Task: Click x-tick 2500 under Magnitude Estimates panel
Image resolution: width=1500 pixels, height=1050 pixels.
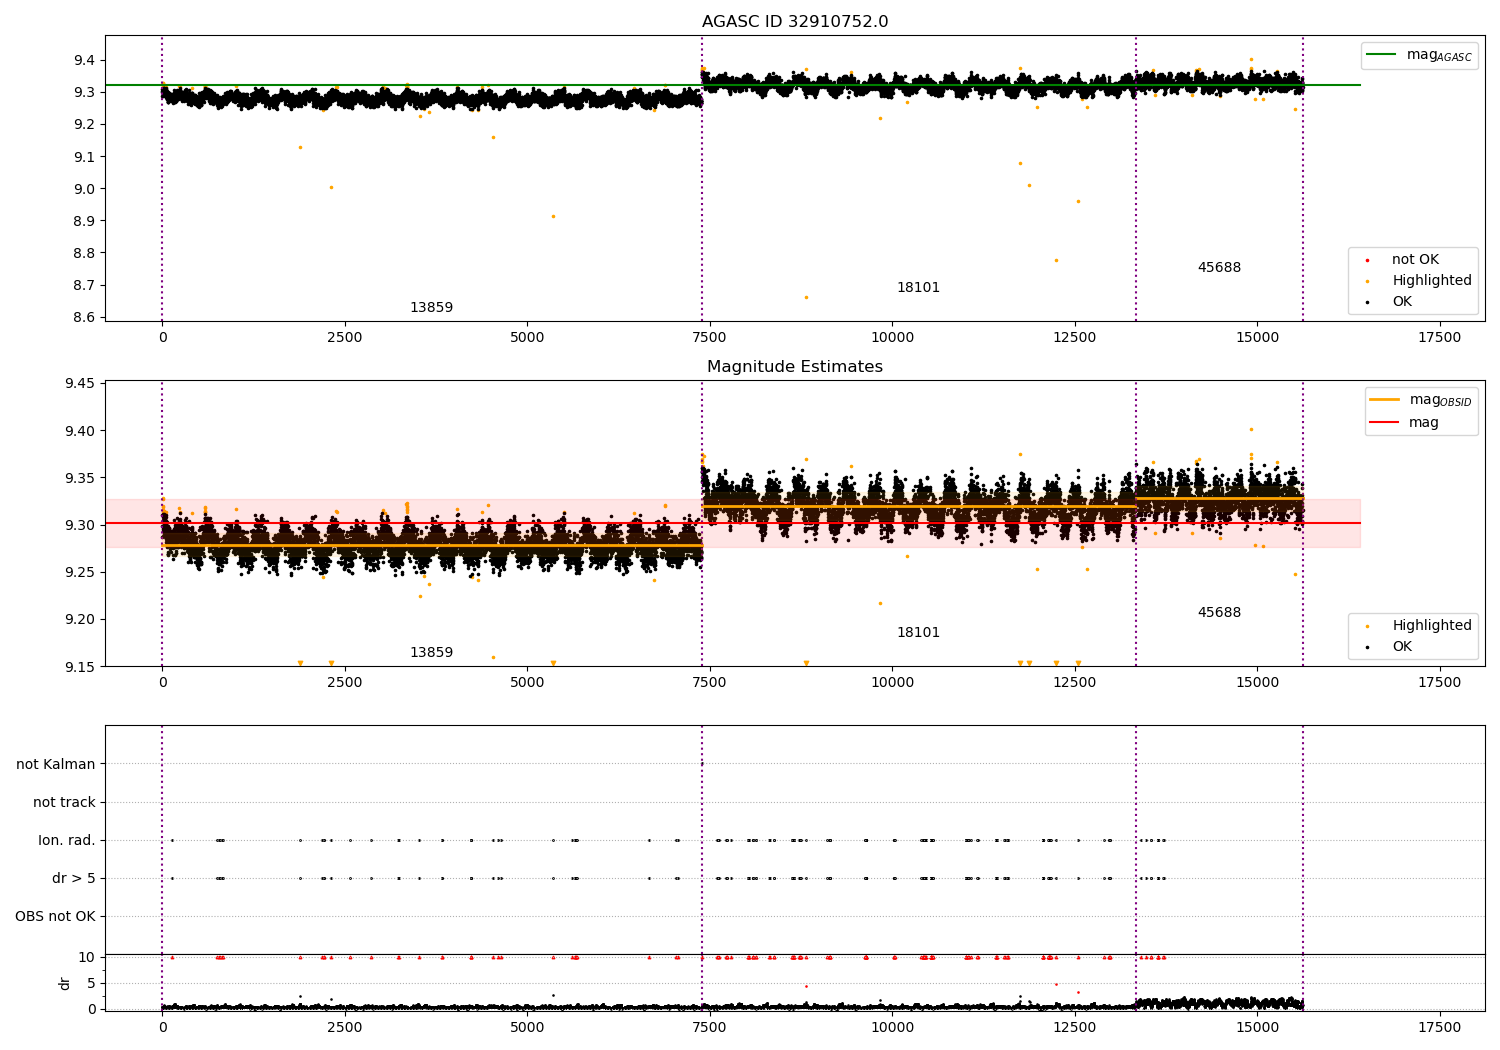Action: [345, 683]
